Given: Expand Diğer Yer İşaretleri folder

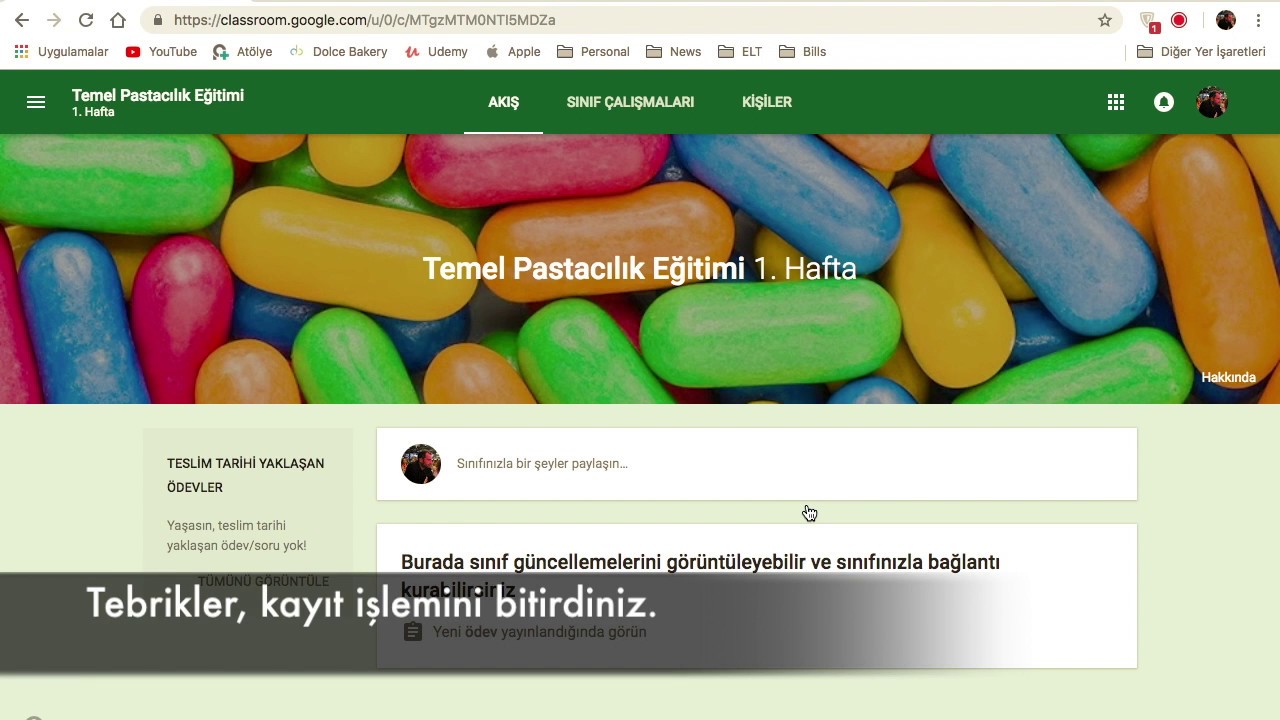Looking at the screenshot, I should [1201, 52].
